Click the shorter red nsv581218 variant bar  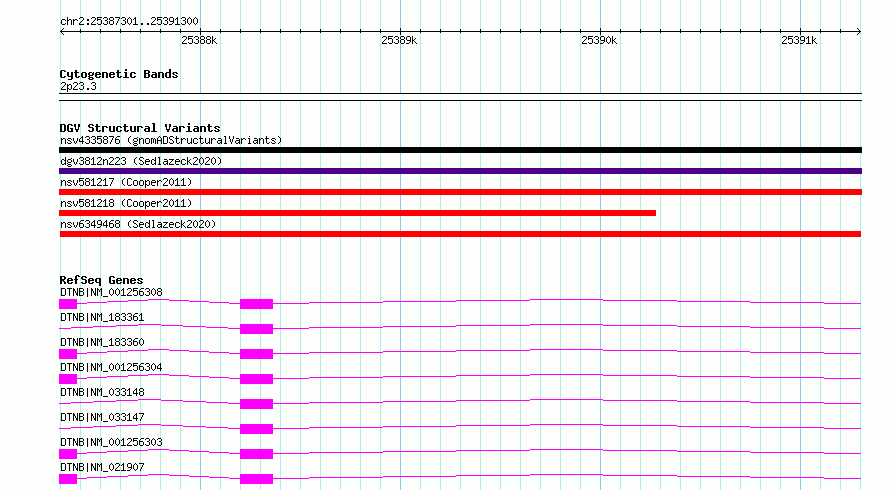358,213
